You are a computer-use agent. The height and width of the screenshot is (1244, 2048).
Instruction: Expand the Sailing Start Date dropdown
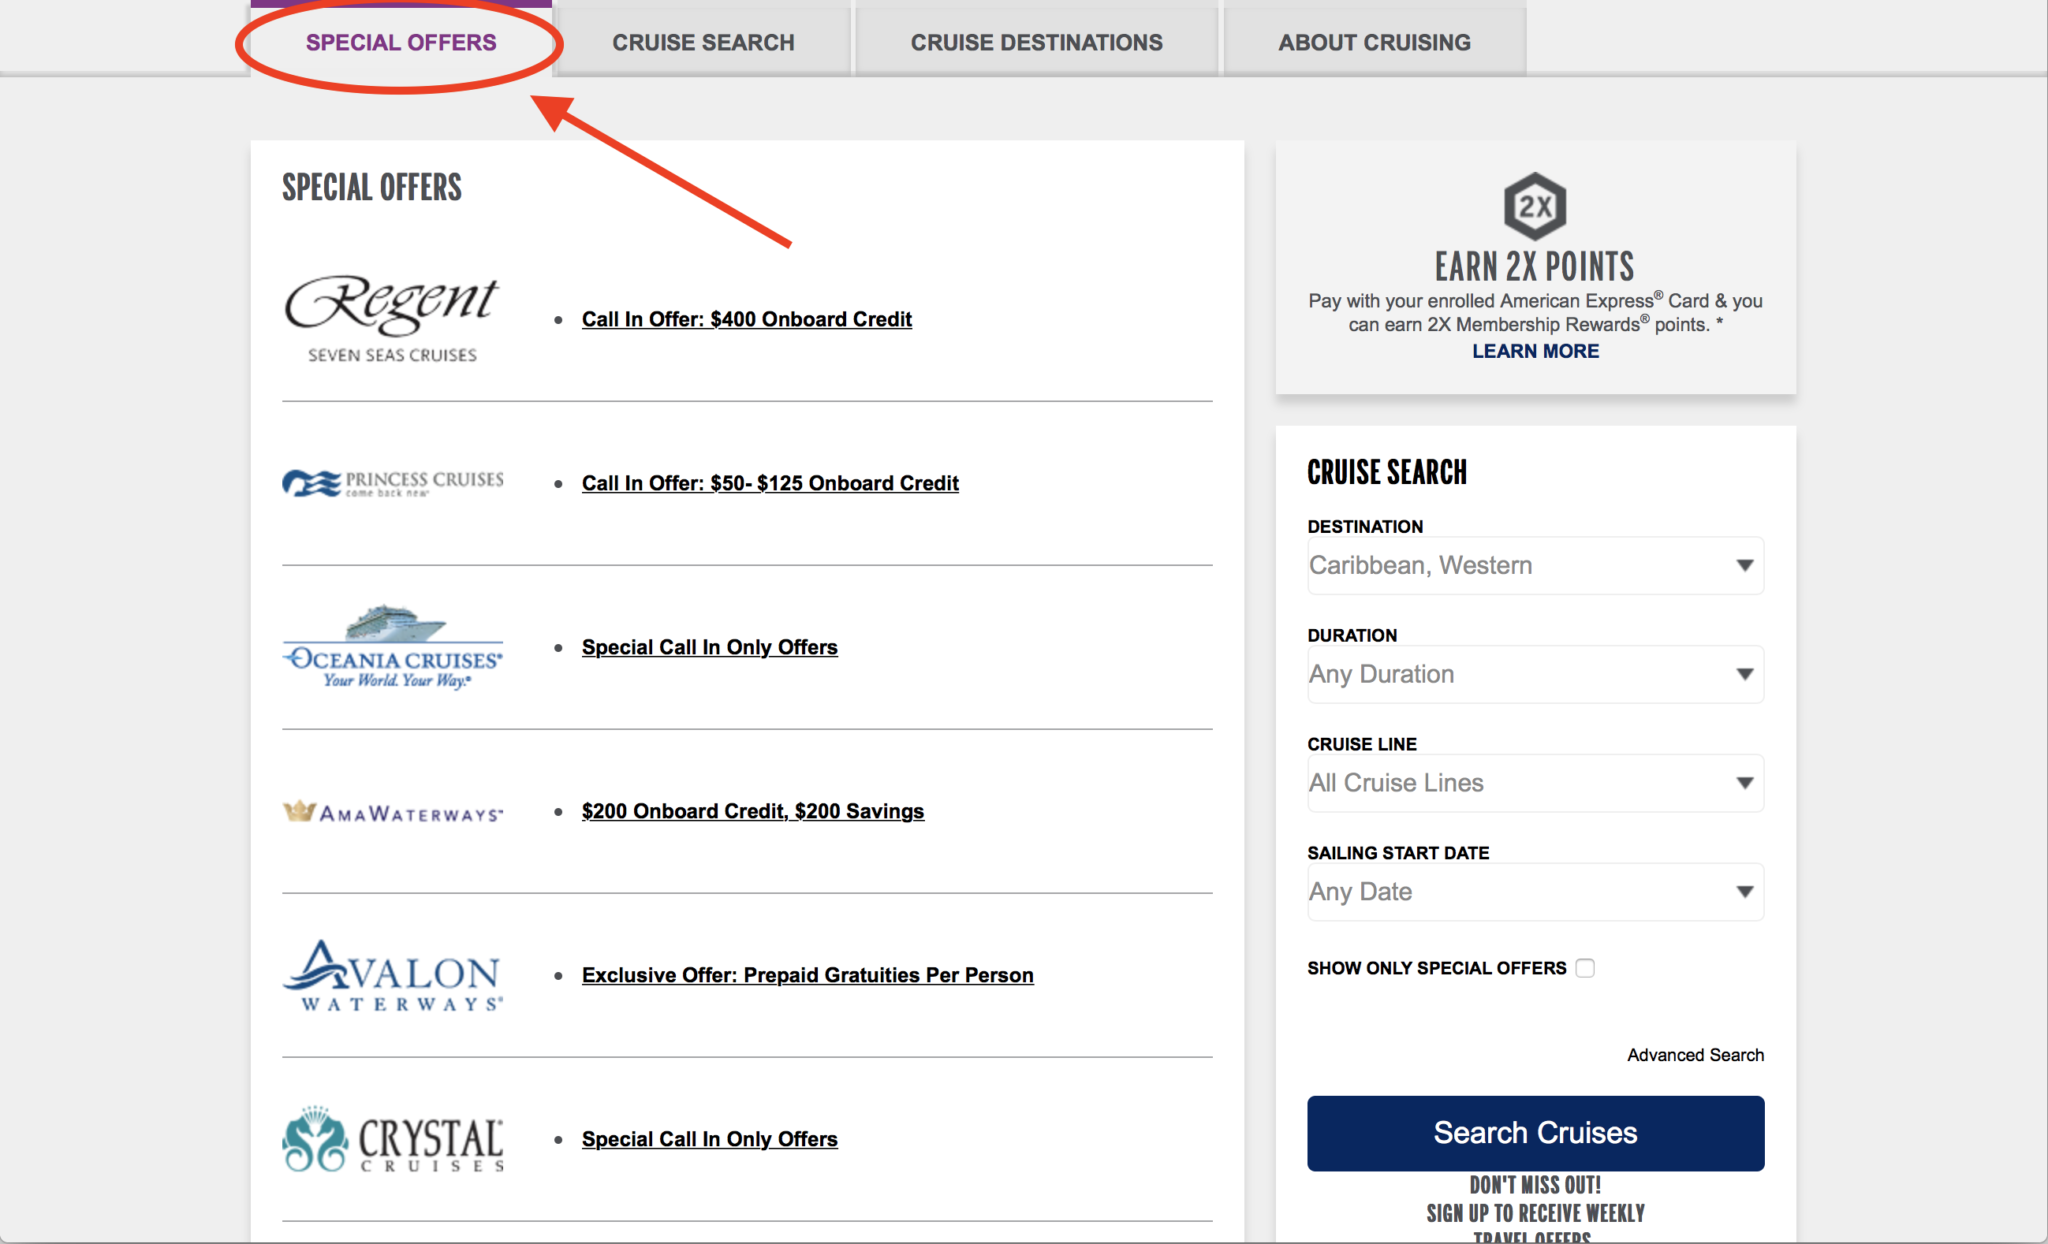point(1535,892)
